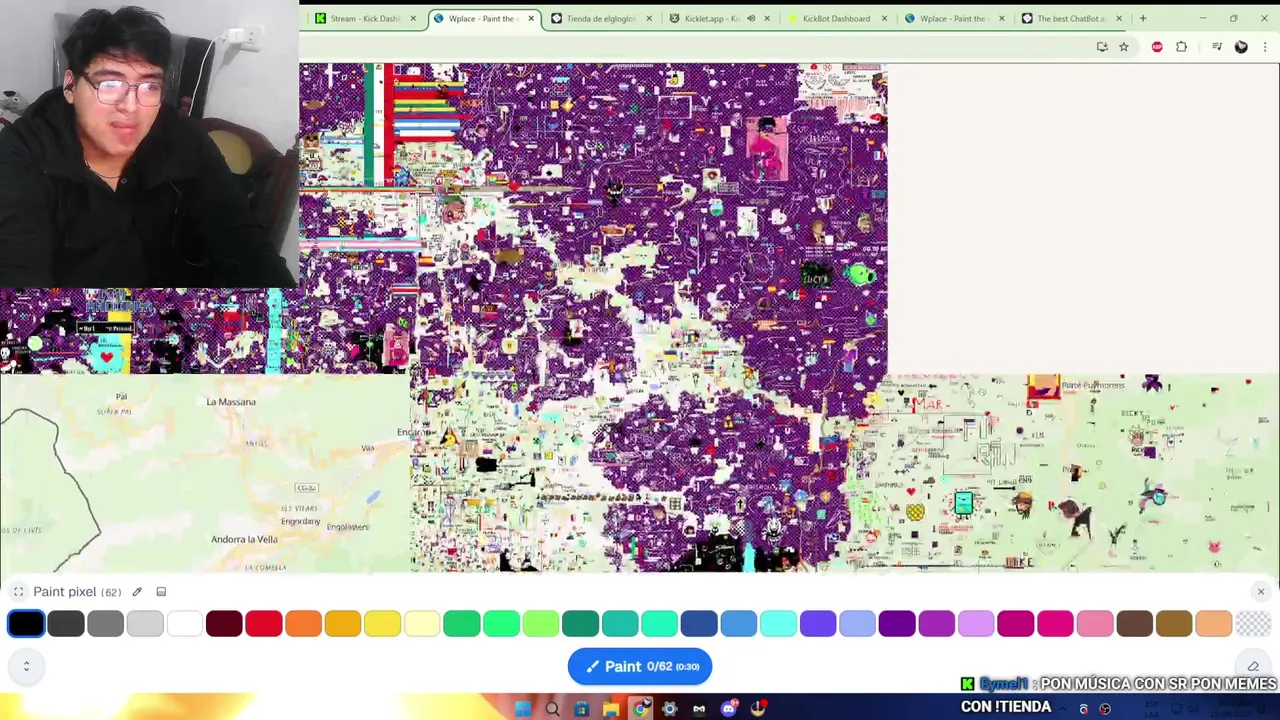Switch to Kicklet.app tab
Screen dimensions: 1280x720
click(712, 18)
